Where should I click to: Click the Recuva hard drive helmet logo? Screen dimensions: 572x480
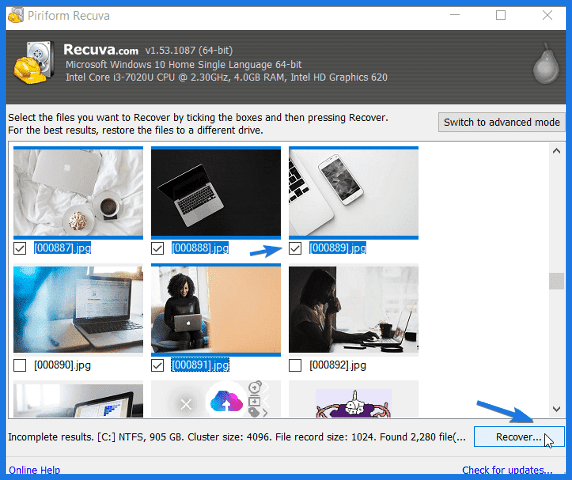click(x=34, y=63)
